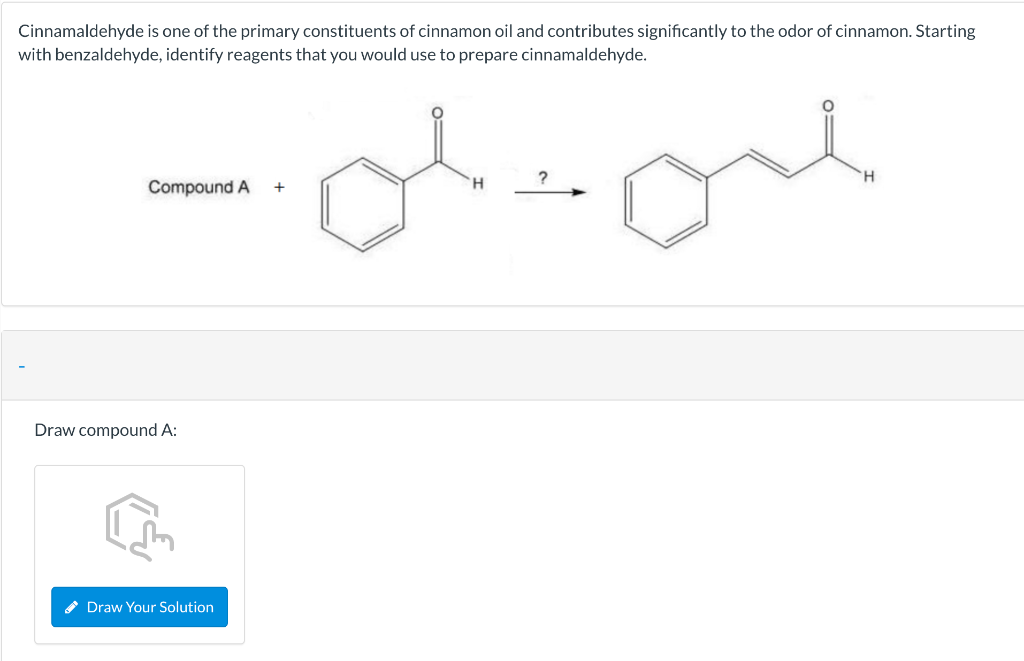Click the Draw compound A: label
The height and width of the screenshot is (661, 1024).
coord(106,430)
